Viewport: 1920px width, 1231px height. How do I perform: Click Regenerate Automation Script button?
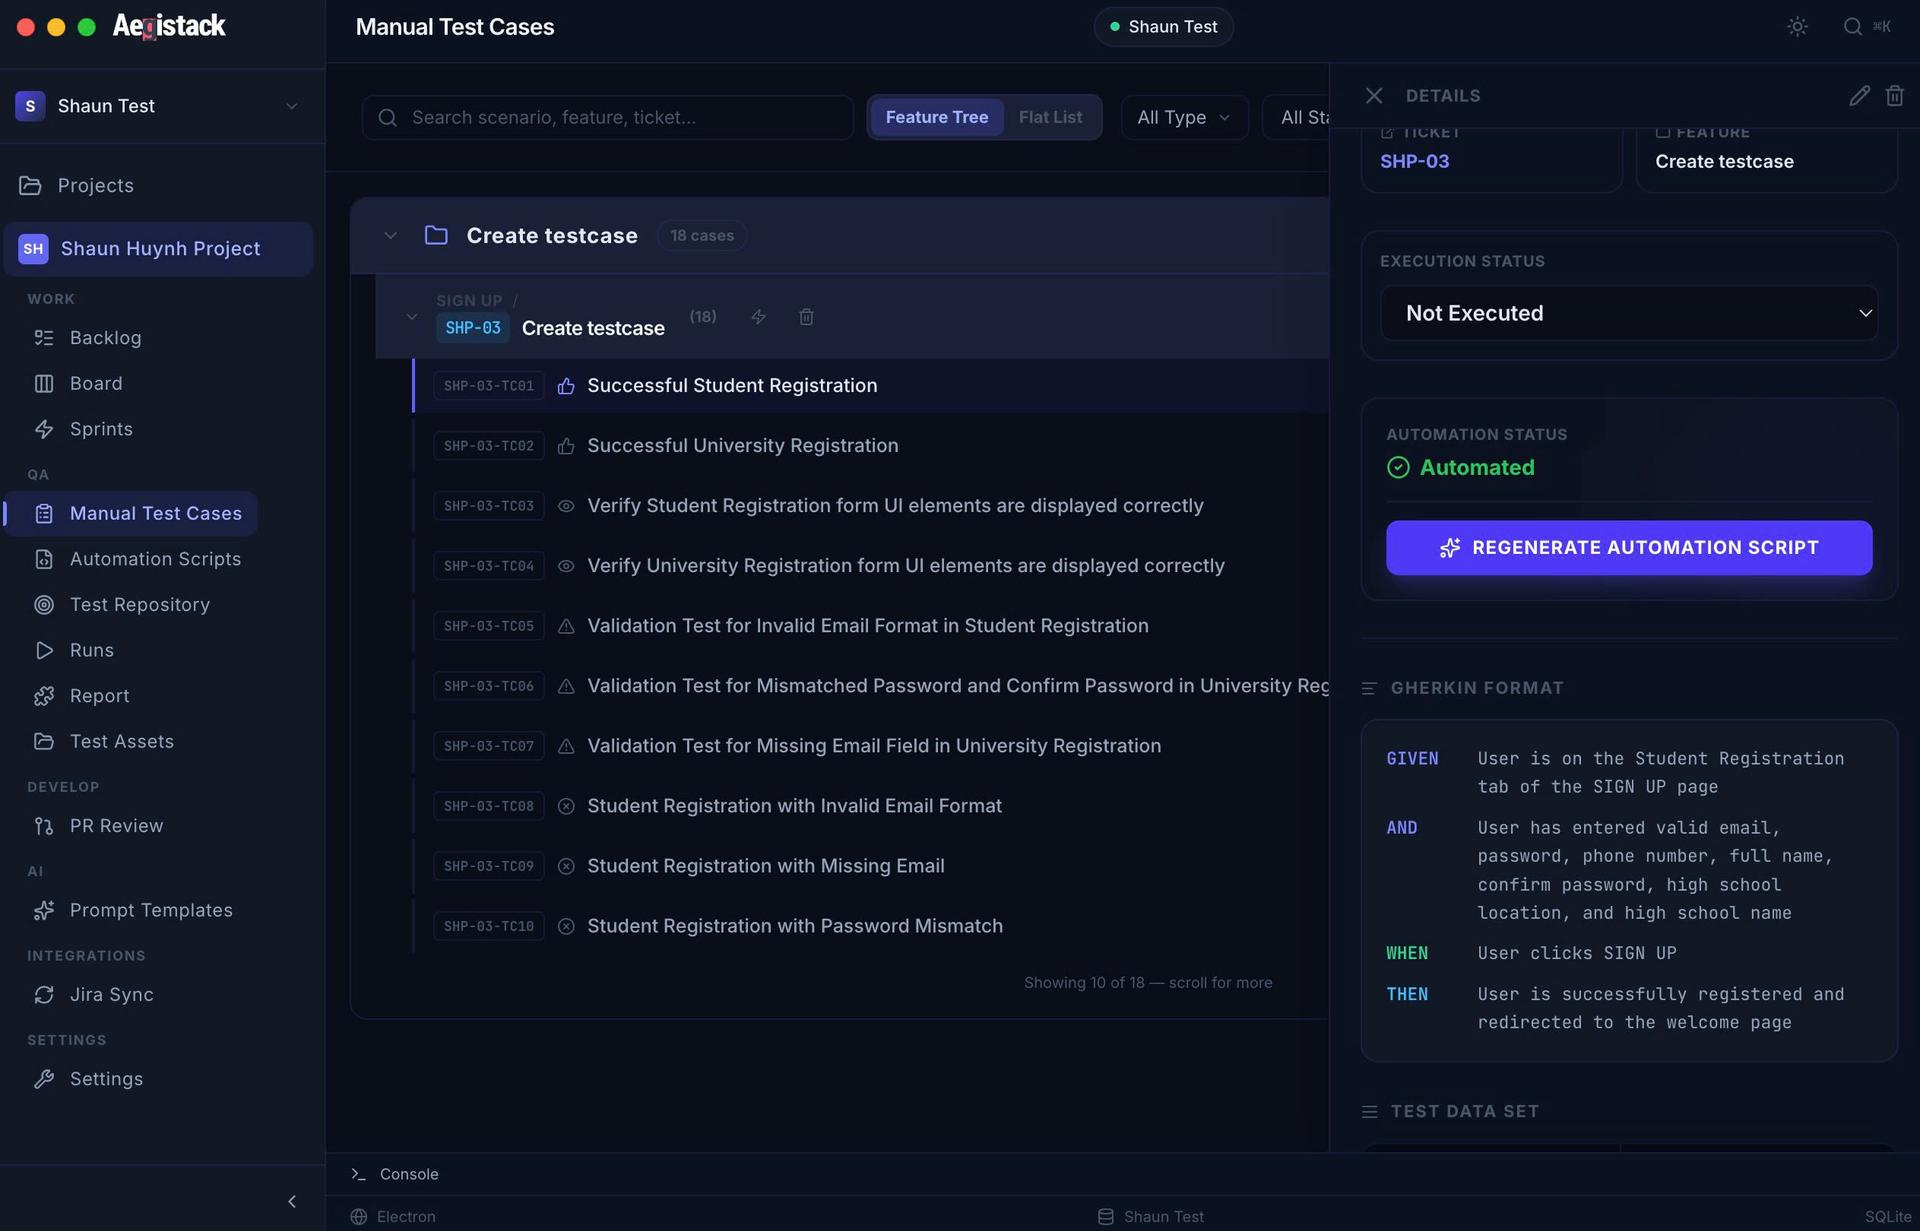[1629, 548]
